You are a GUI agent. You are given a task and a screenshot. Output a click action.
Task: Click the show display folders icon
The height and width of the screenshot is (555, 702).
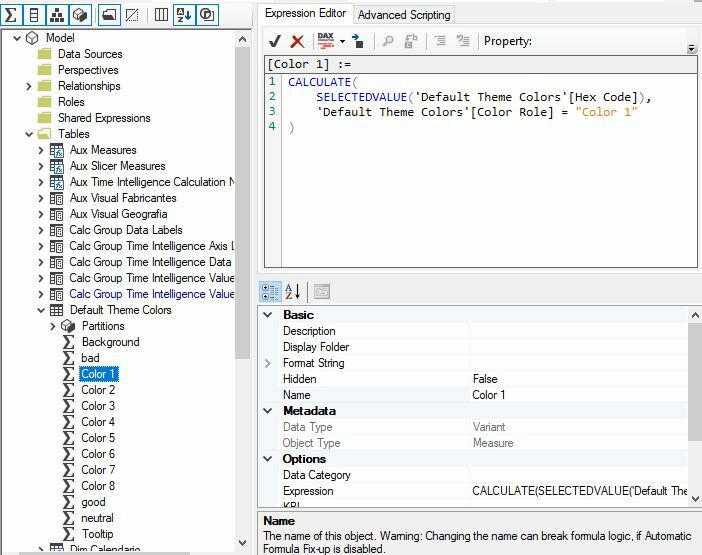(109, 15)
